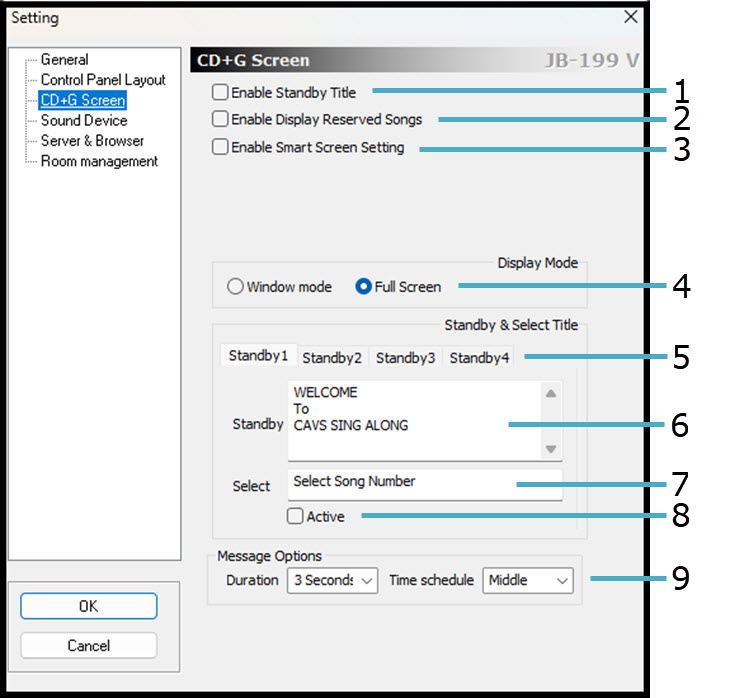Open the Standby3 tab
This screenshot has width=751, height=698.
[x=405, y=357]
